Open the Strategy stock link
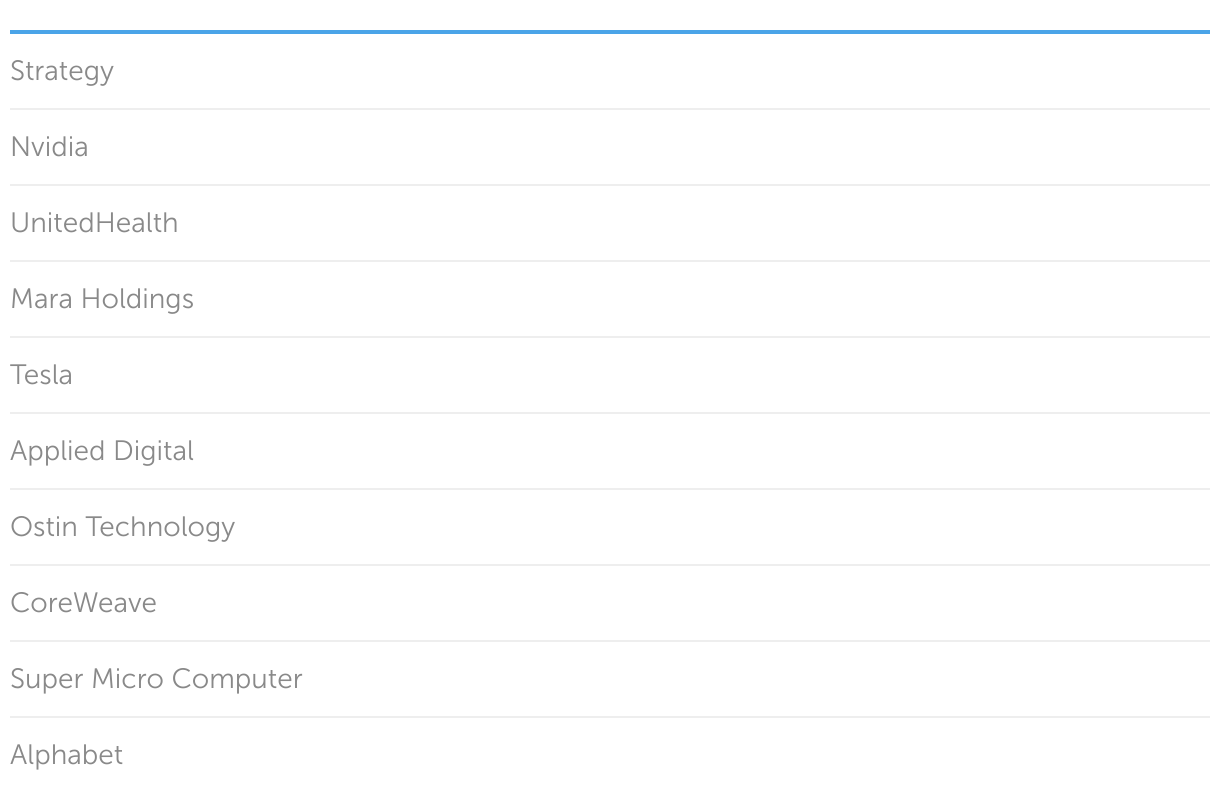Screen dimensions: 1220x802 pos(62,71)
